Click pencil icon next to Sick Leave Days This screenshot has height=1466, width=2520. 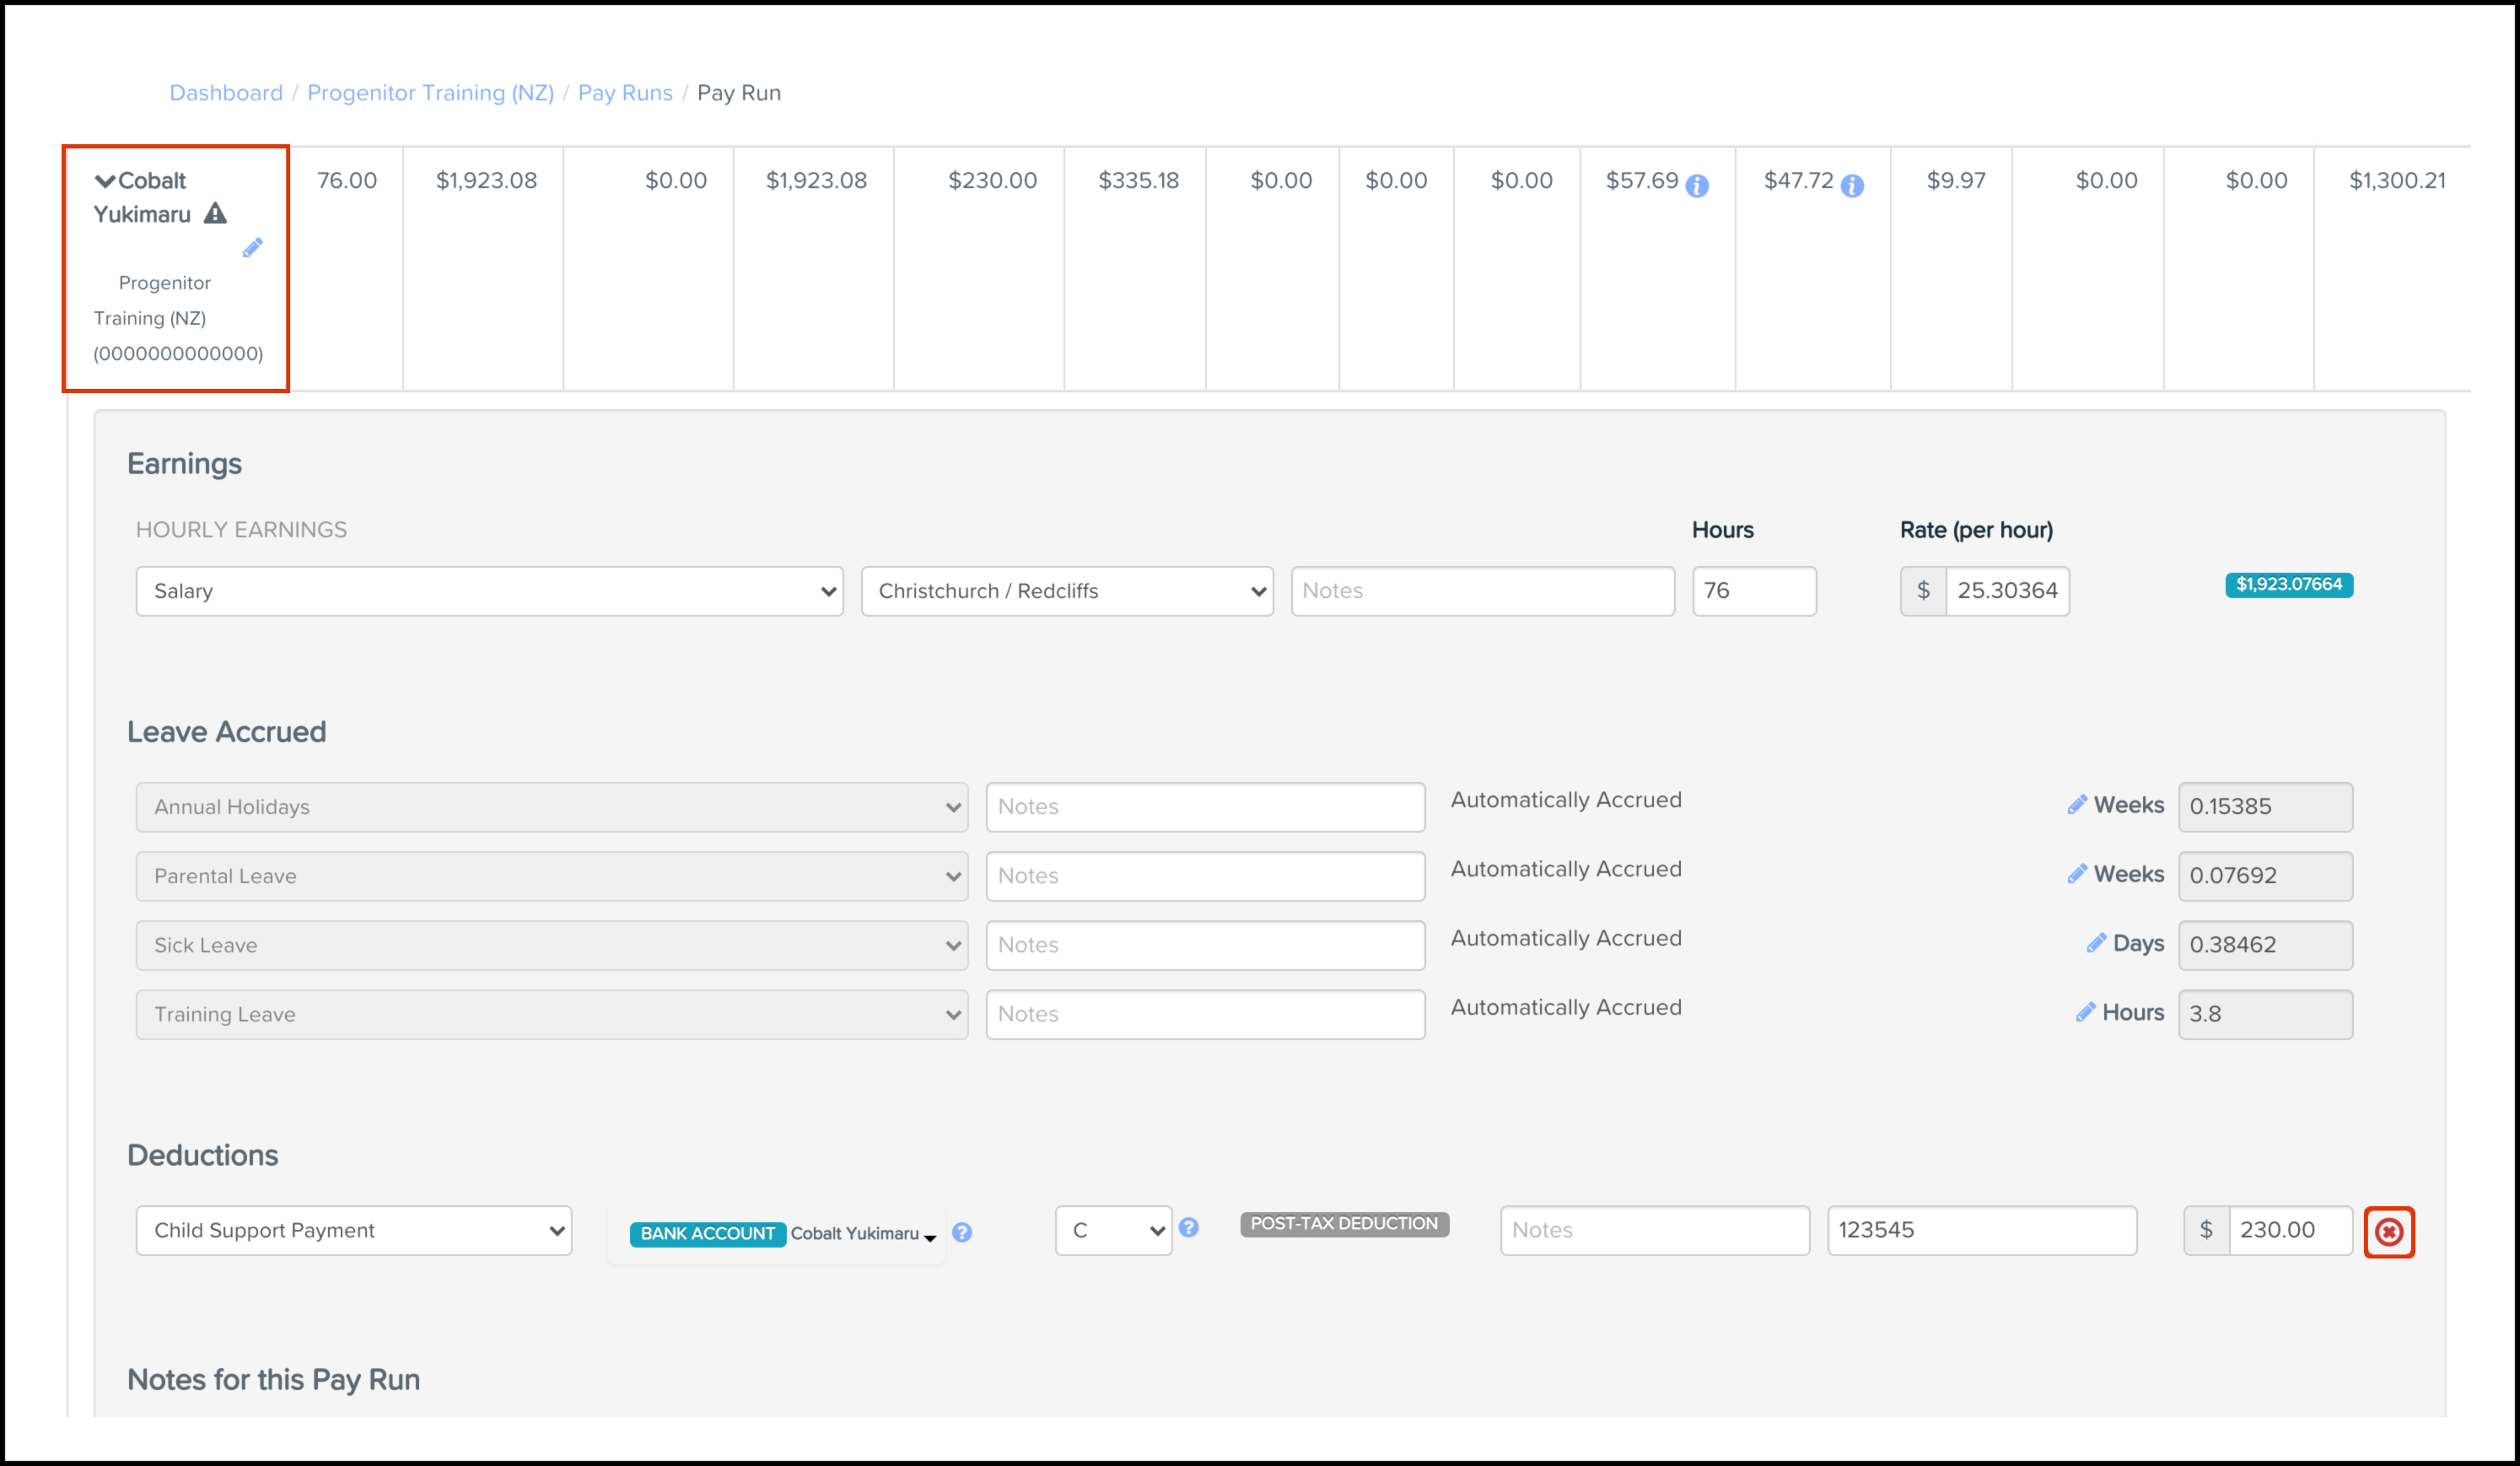[2096, 943]
